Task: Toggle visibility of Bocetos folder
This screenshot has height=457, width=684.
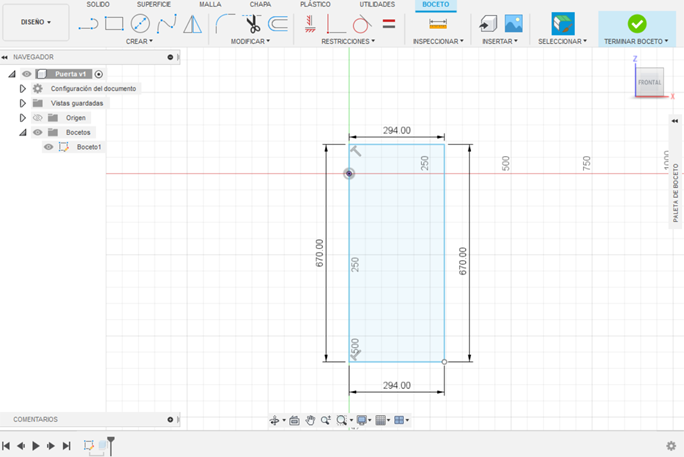Action: click(x=38, y=132)
